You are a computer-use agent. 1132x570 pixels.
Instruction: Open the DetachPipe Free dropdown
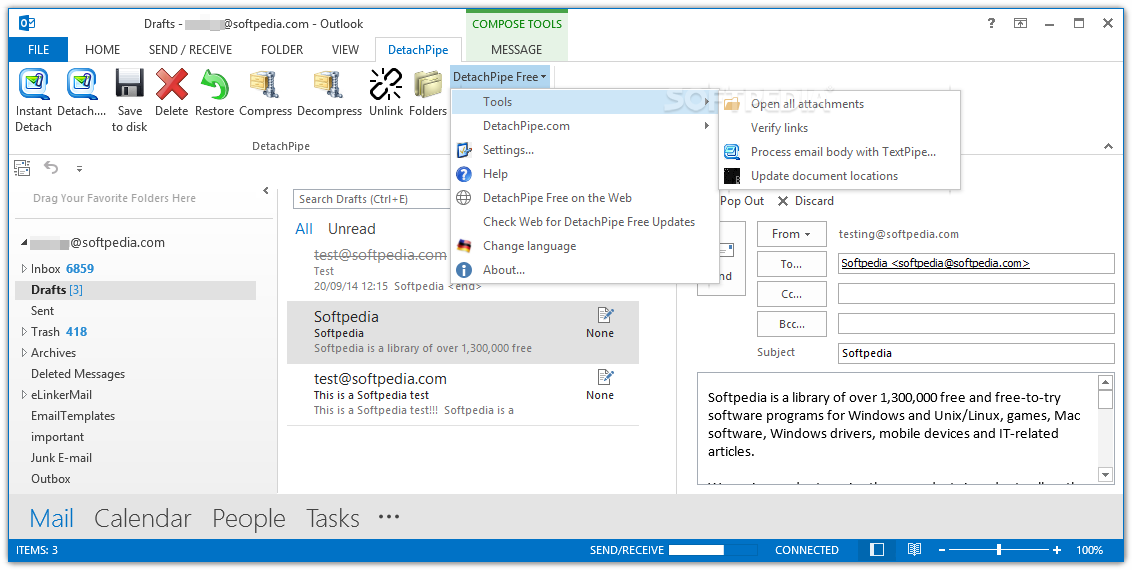click(x=500, y=76)
